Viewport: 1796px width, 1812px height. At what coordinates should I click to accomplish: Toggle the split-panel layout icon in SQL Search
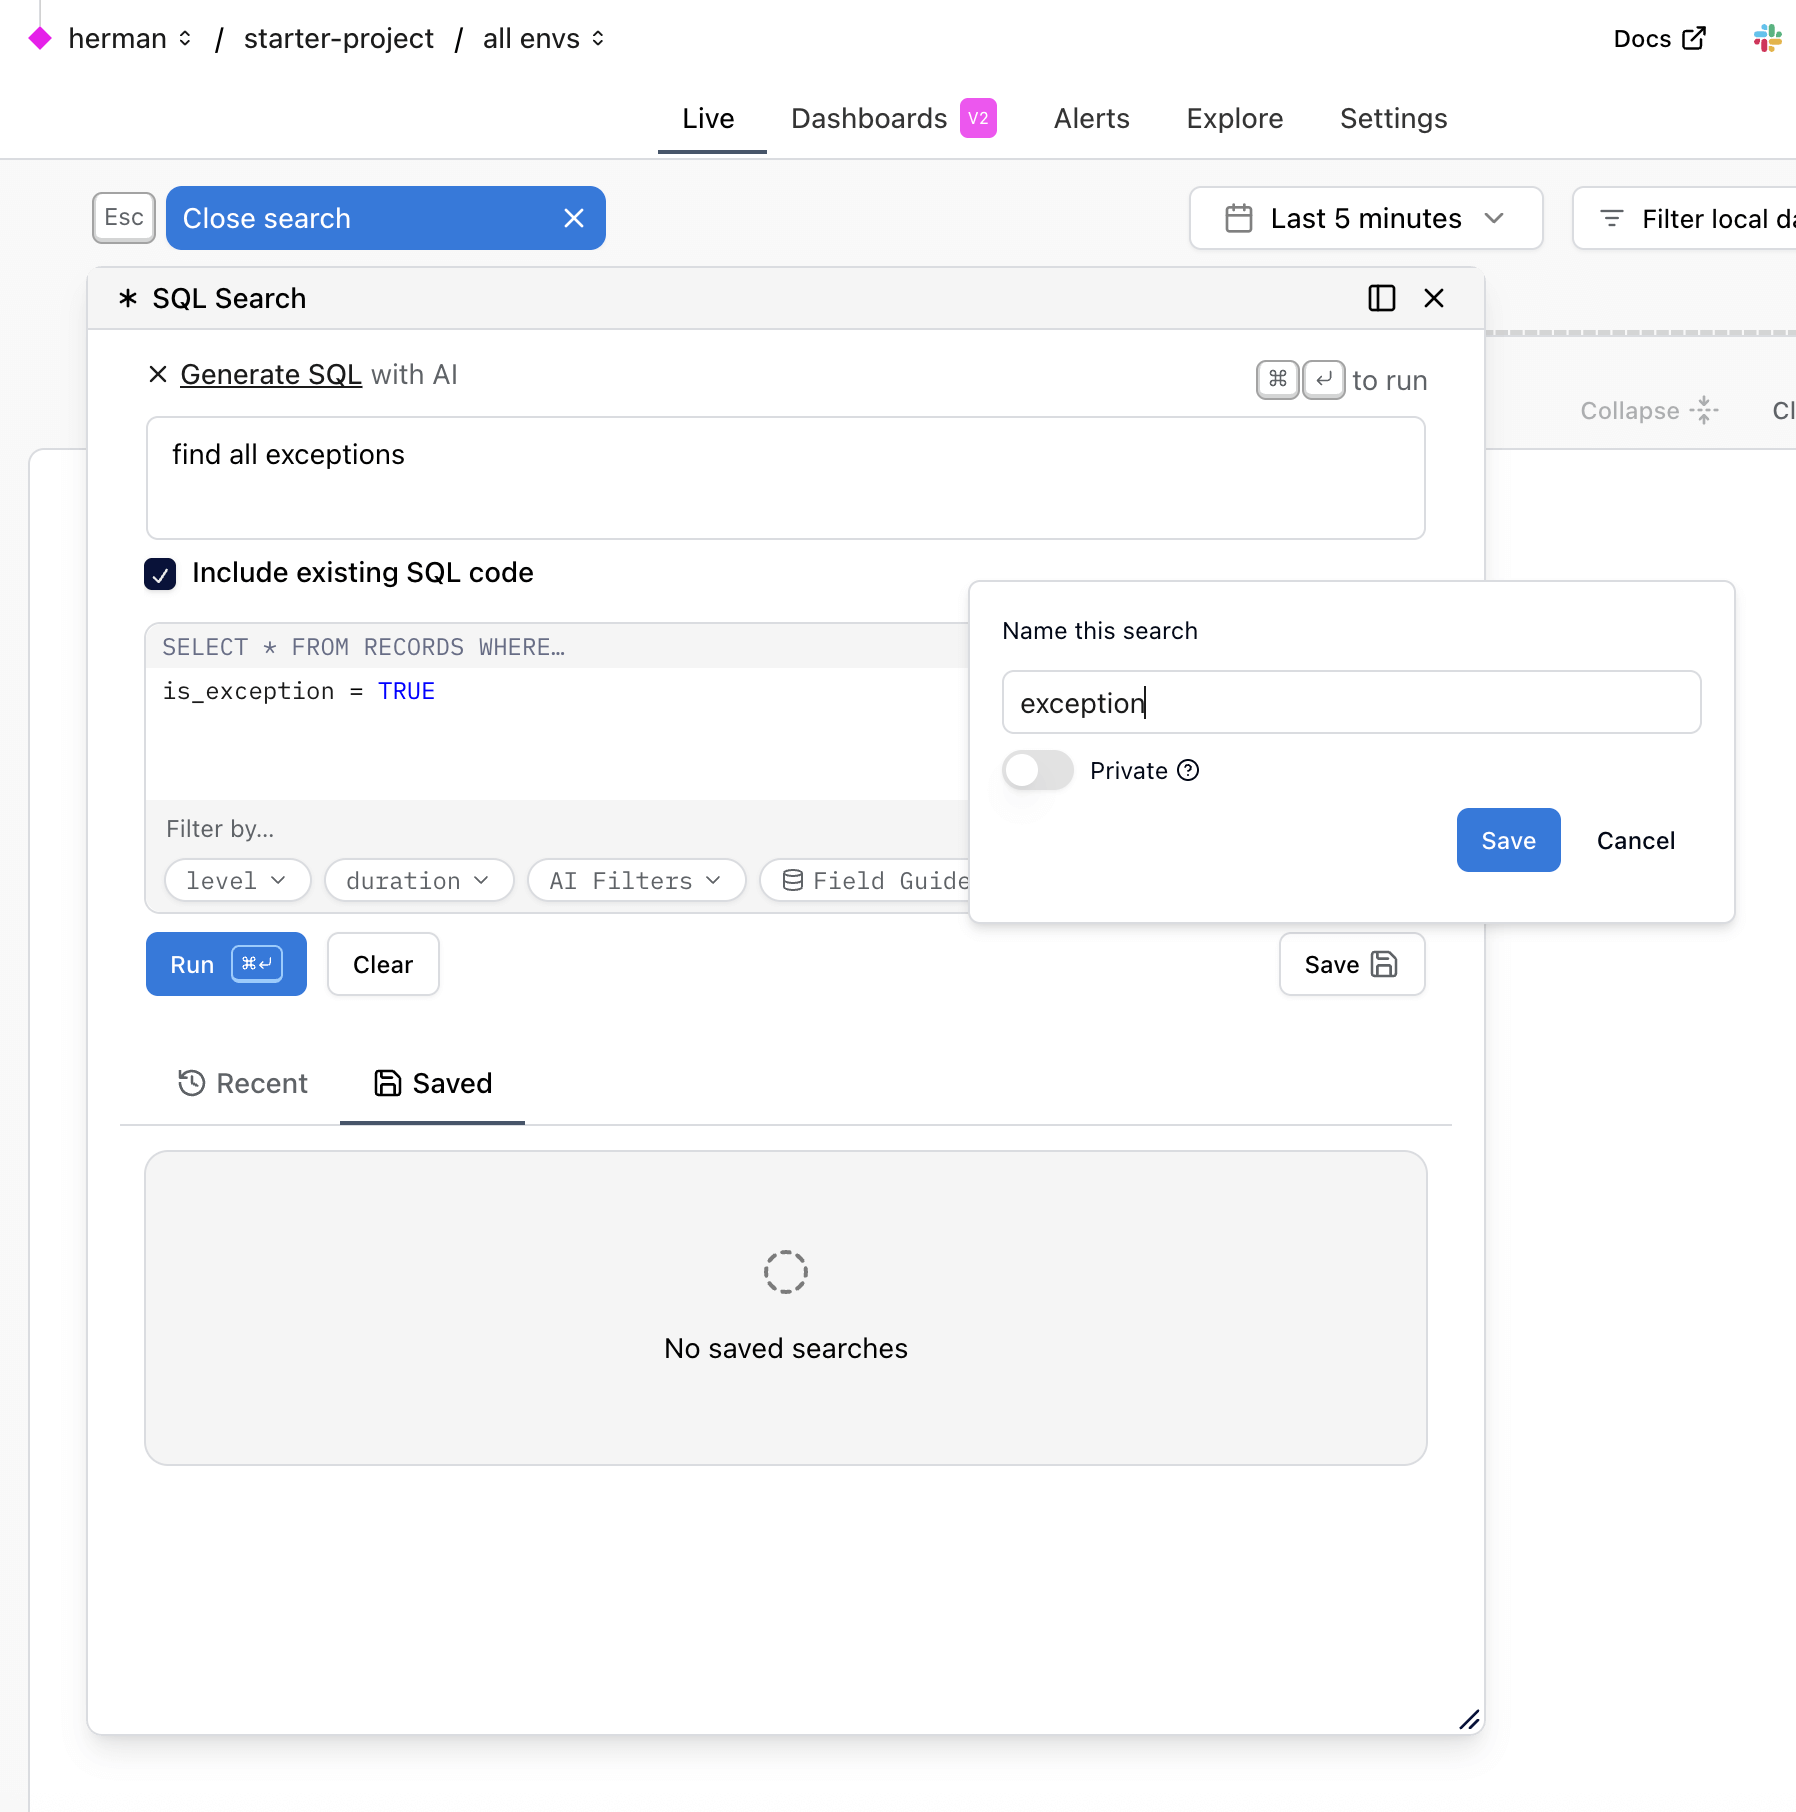click(1381, 298)
